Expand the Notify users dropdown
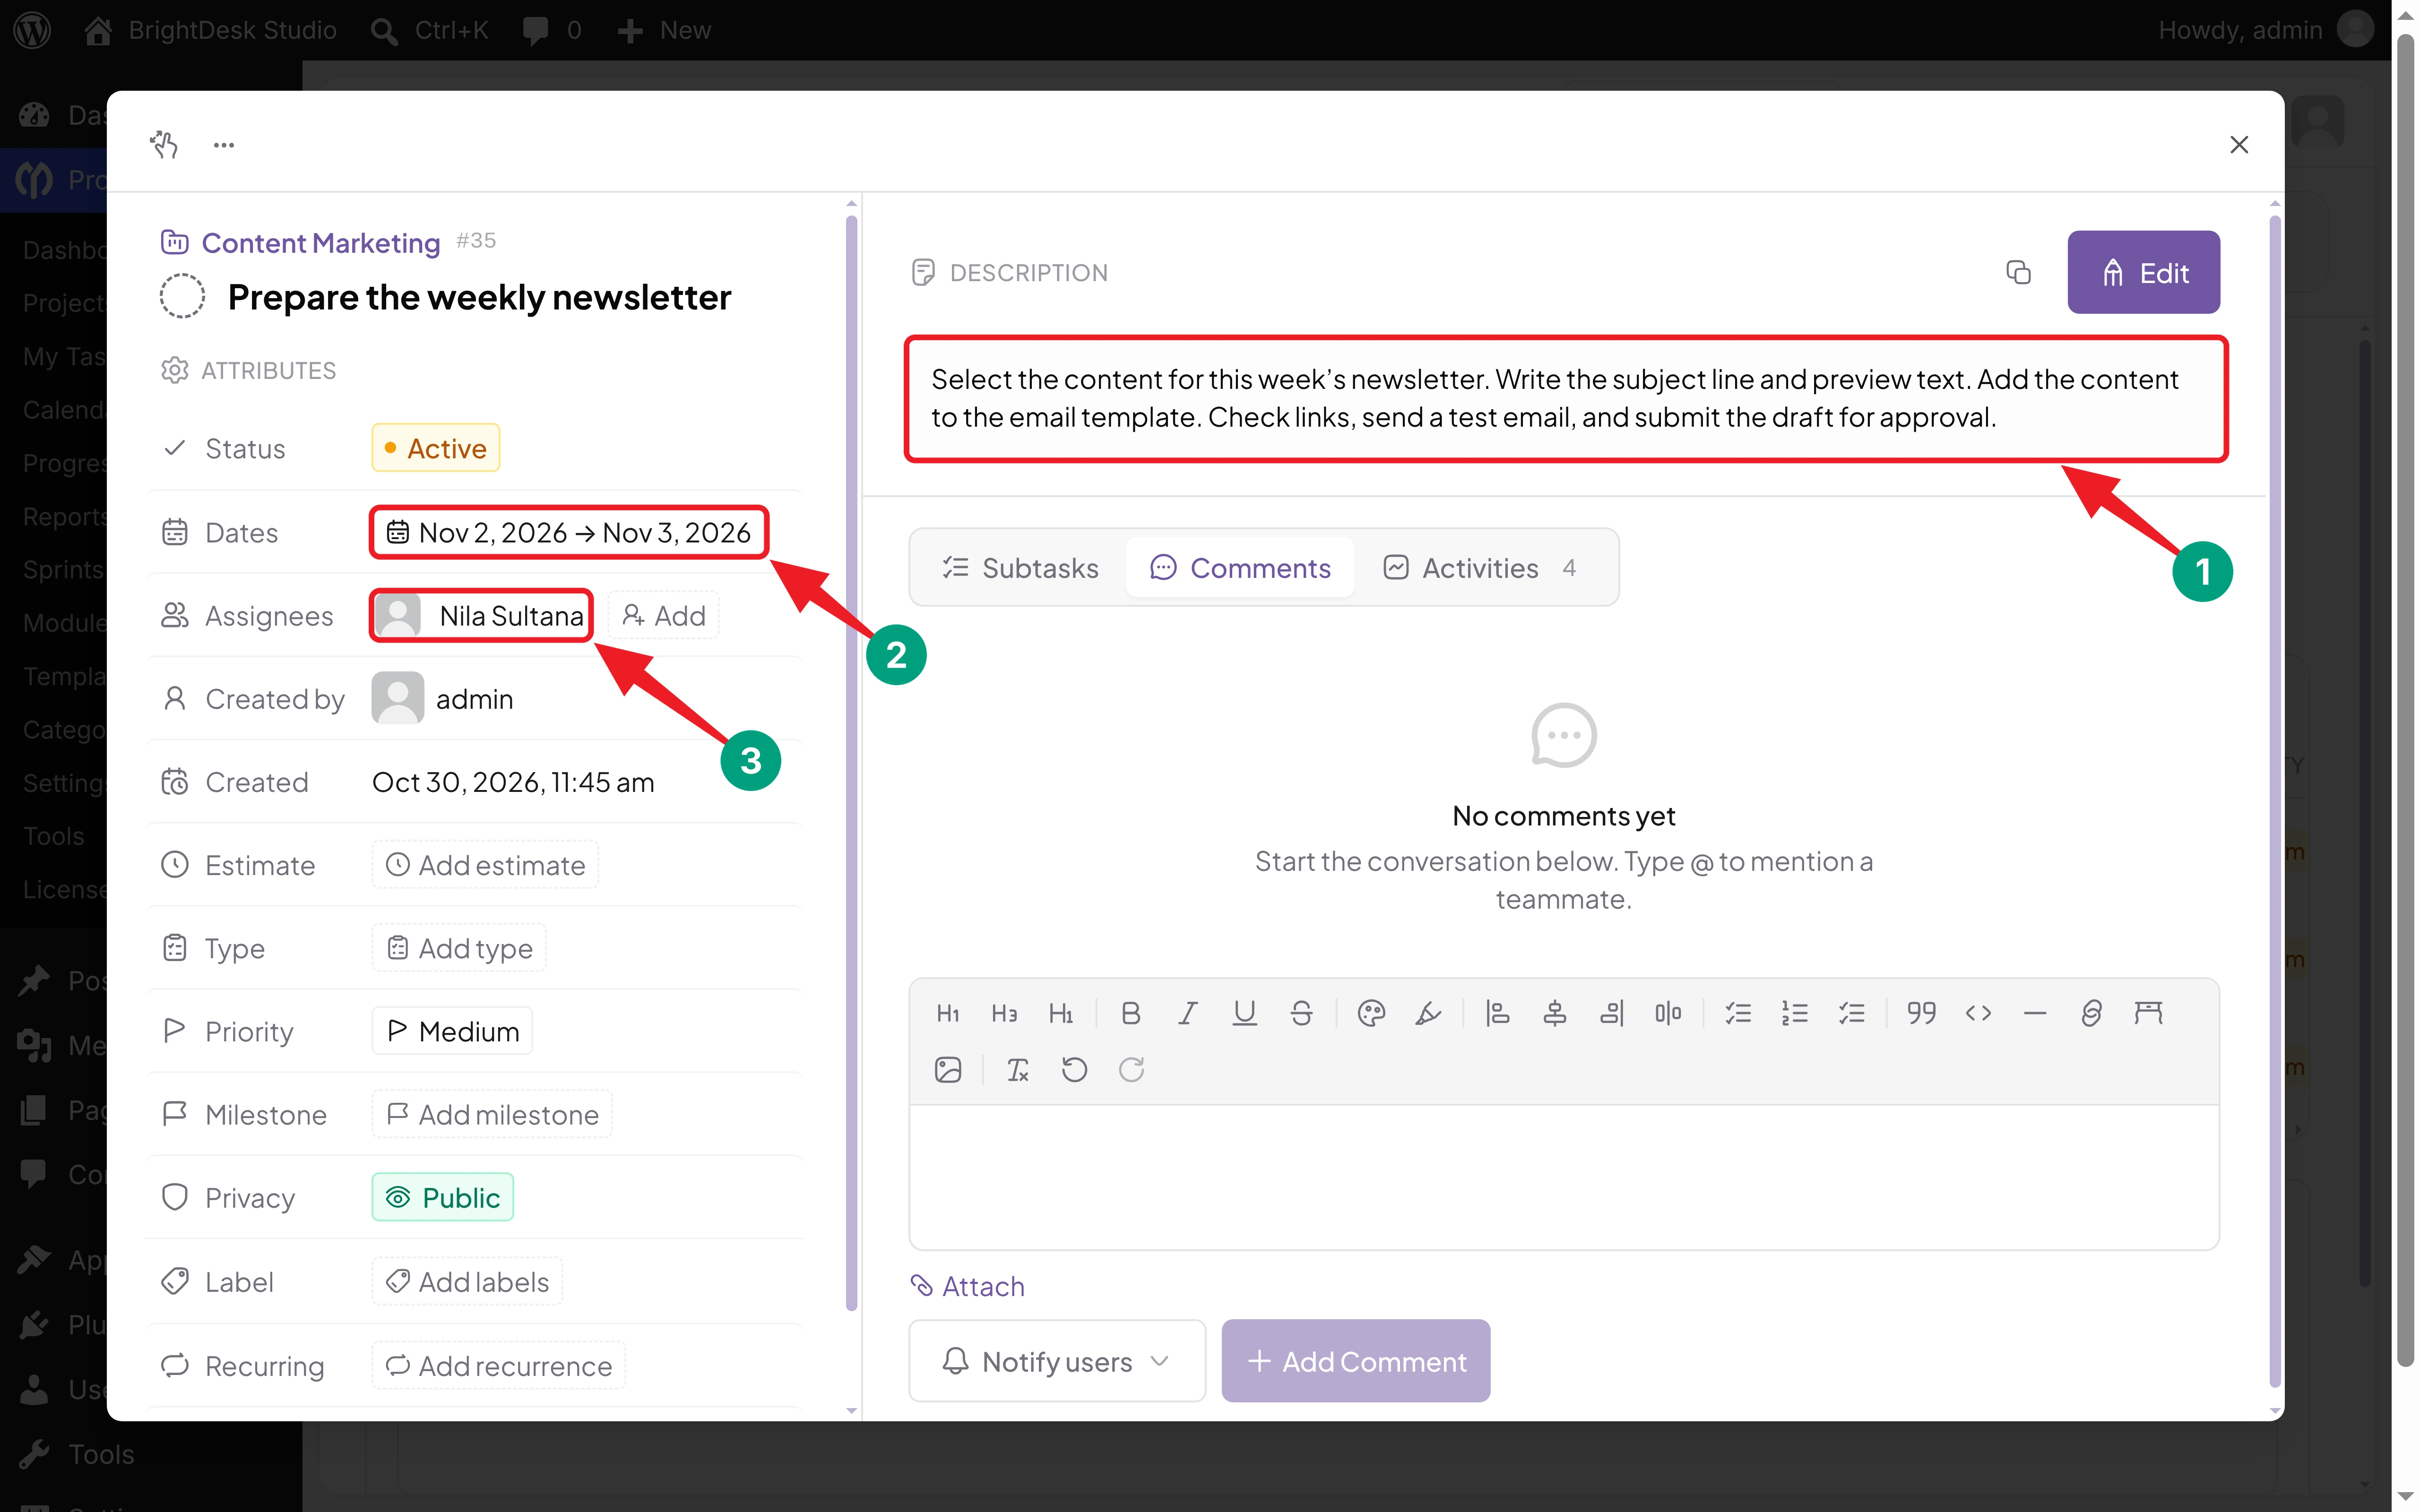2420x1512 pixels. click(x=1057, y=1361)
